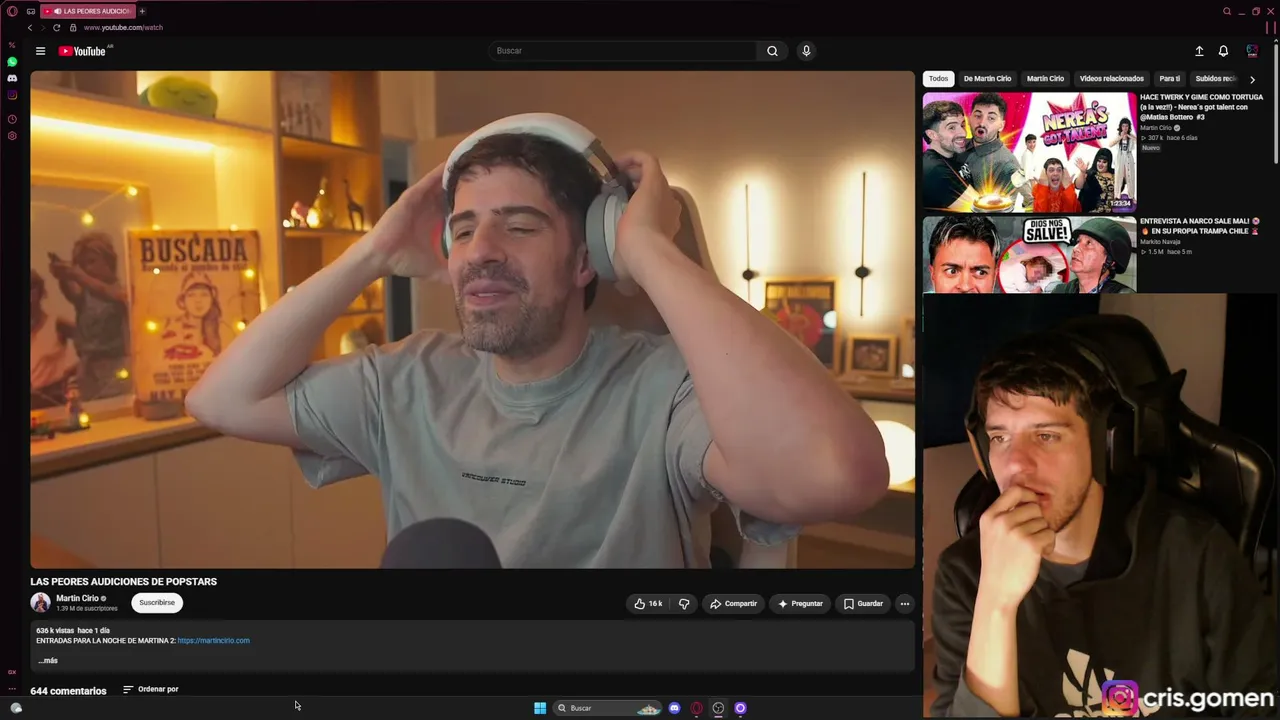The height and width of the screenshot is (720, 1280).
Task: Click the Compartir share button
Action: [x=733, y=604]
